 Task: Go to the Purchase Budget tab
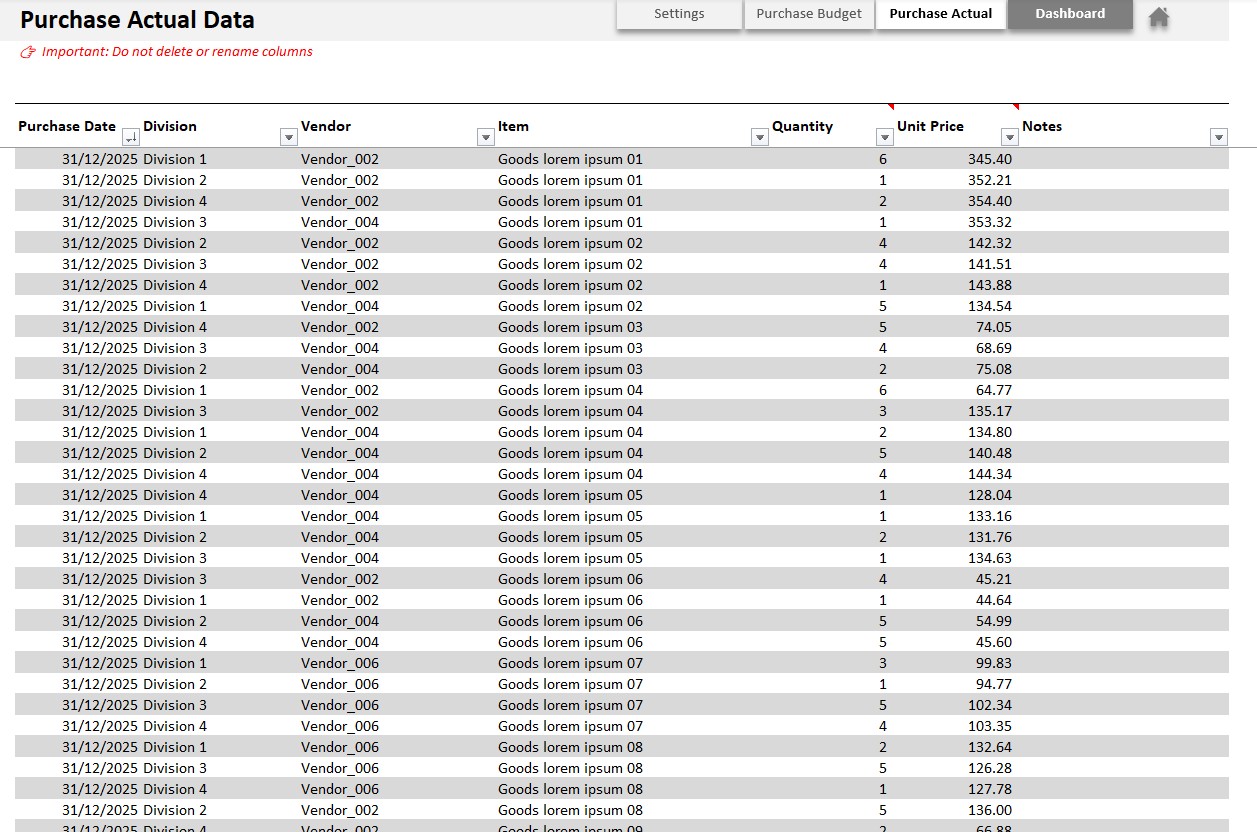(x=809, y=14)
